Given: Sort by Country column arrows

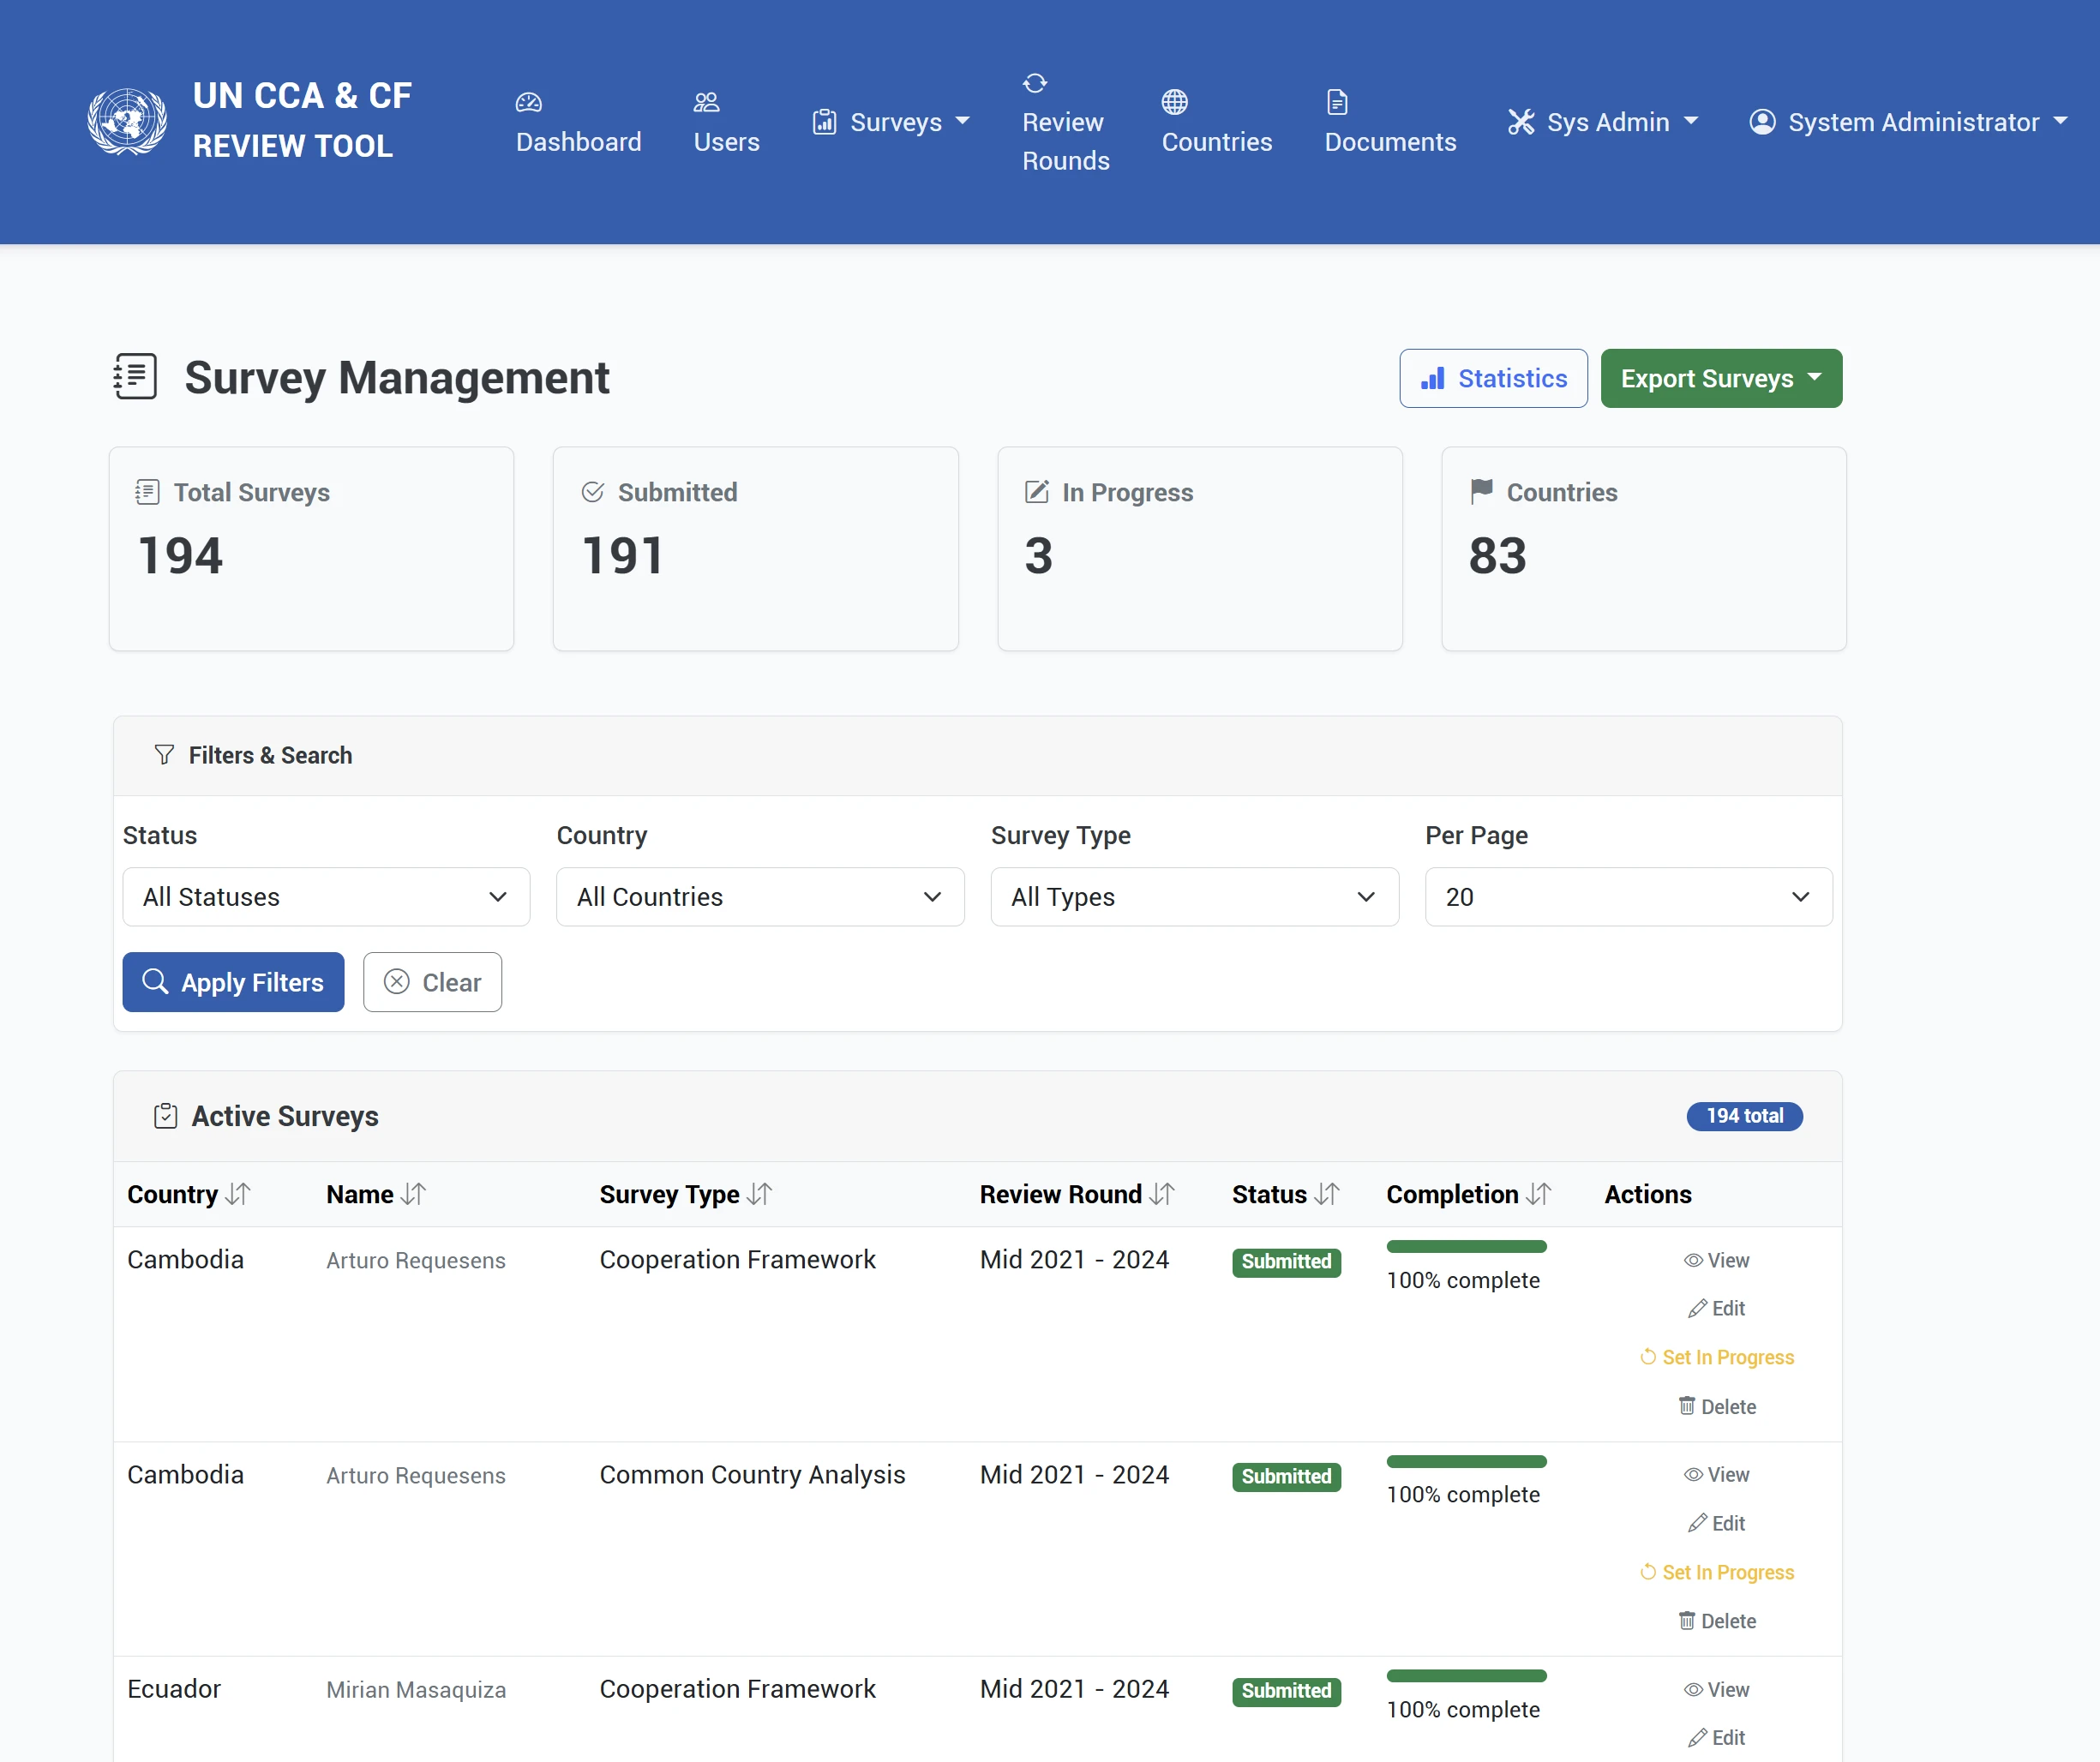Looking at the screenshot, I should tap(238, 1194).
